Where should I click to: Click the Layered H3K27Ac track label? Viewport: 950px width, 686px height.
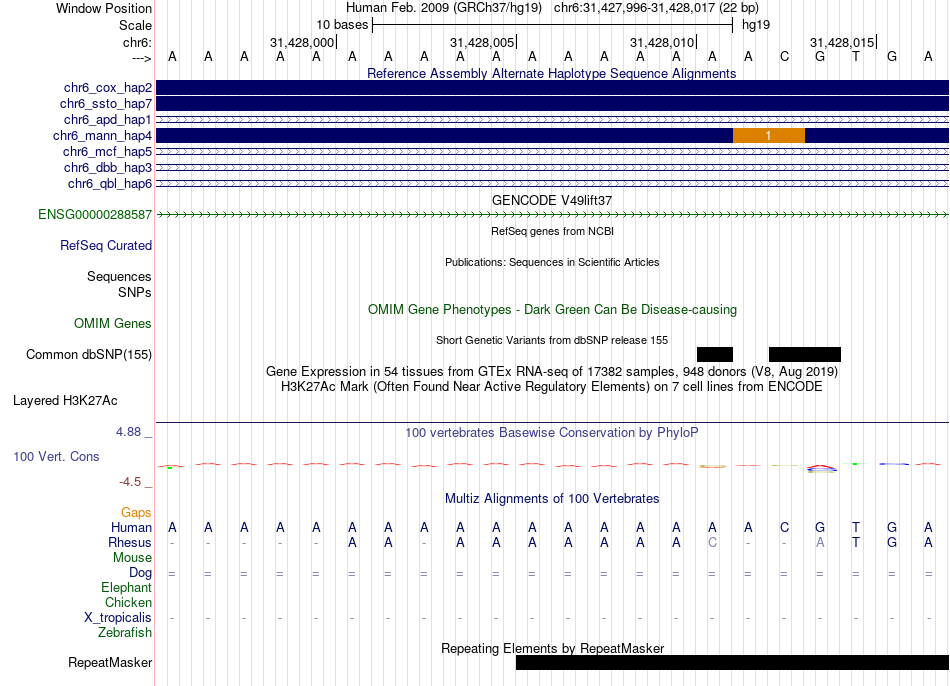click(65, 401)
